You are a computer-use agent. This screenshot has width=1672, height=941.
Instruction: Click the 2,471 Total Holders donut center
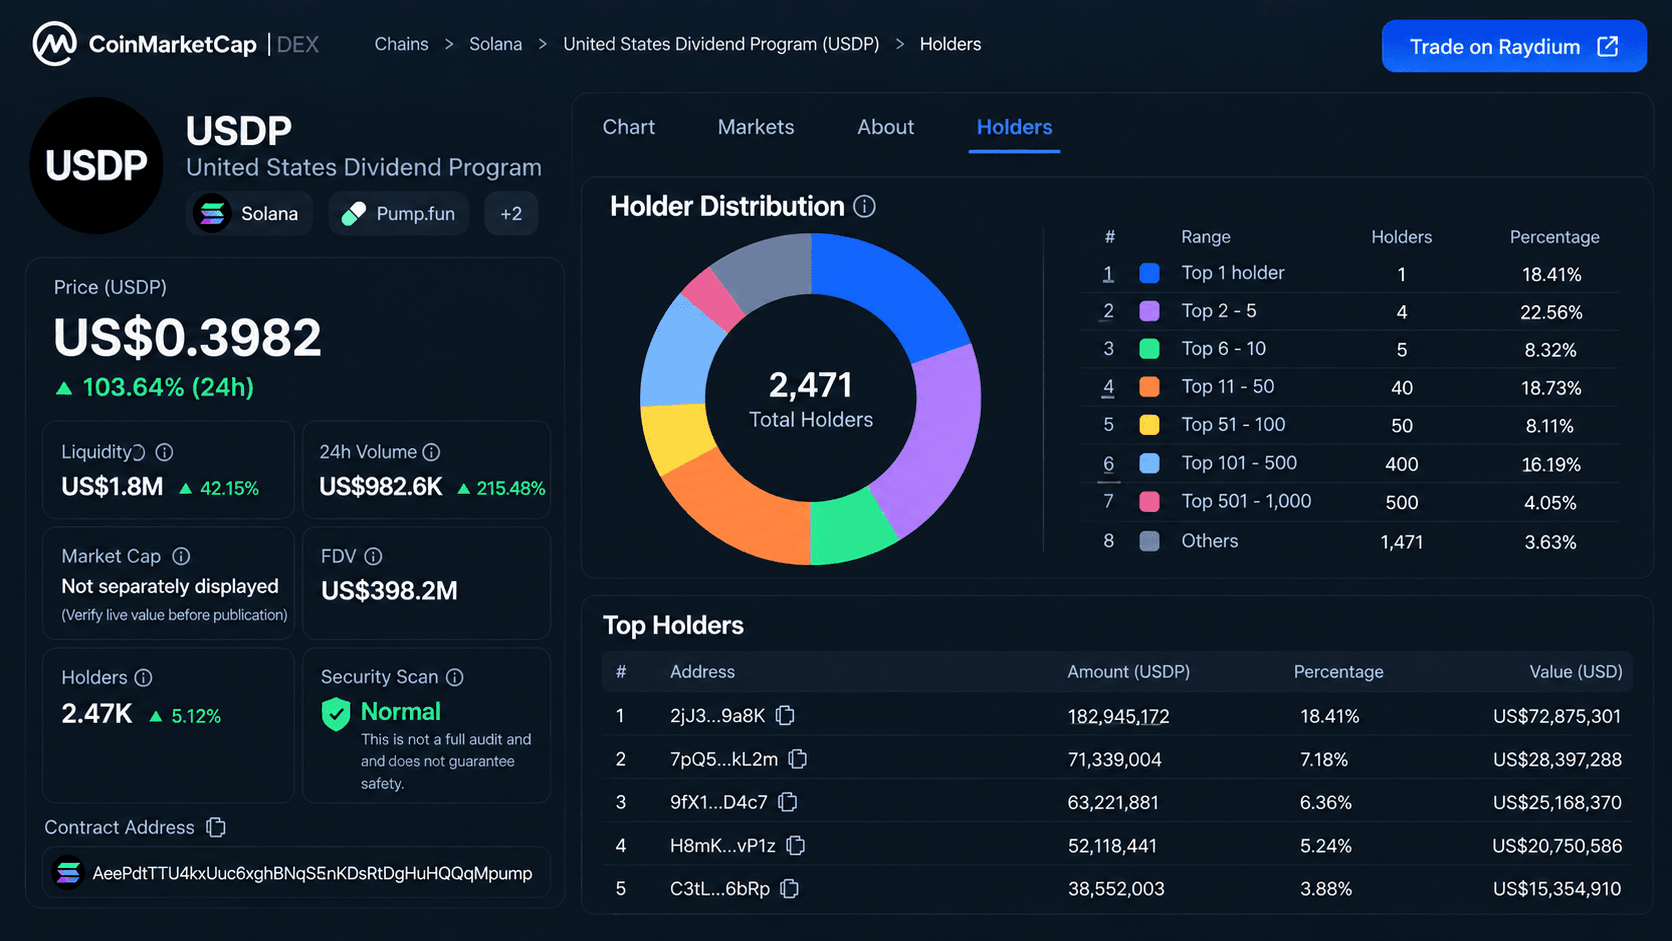811,398
